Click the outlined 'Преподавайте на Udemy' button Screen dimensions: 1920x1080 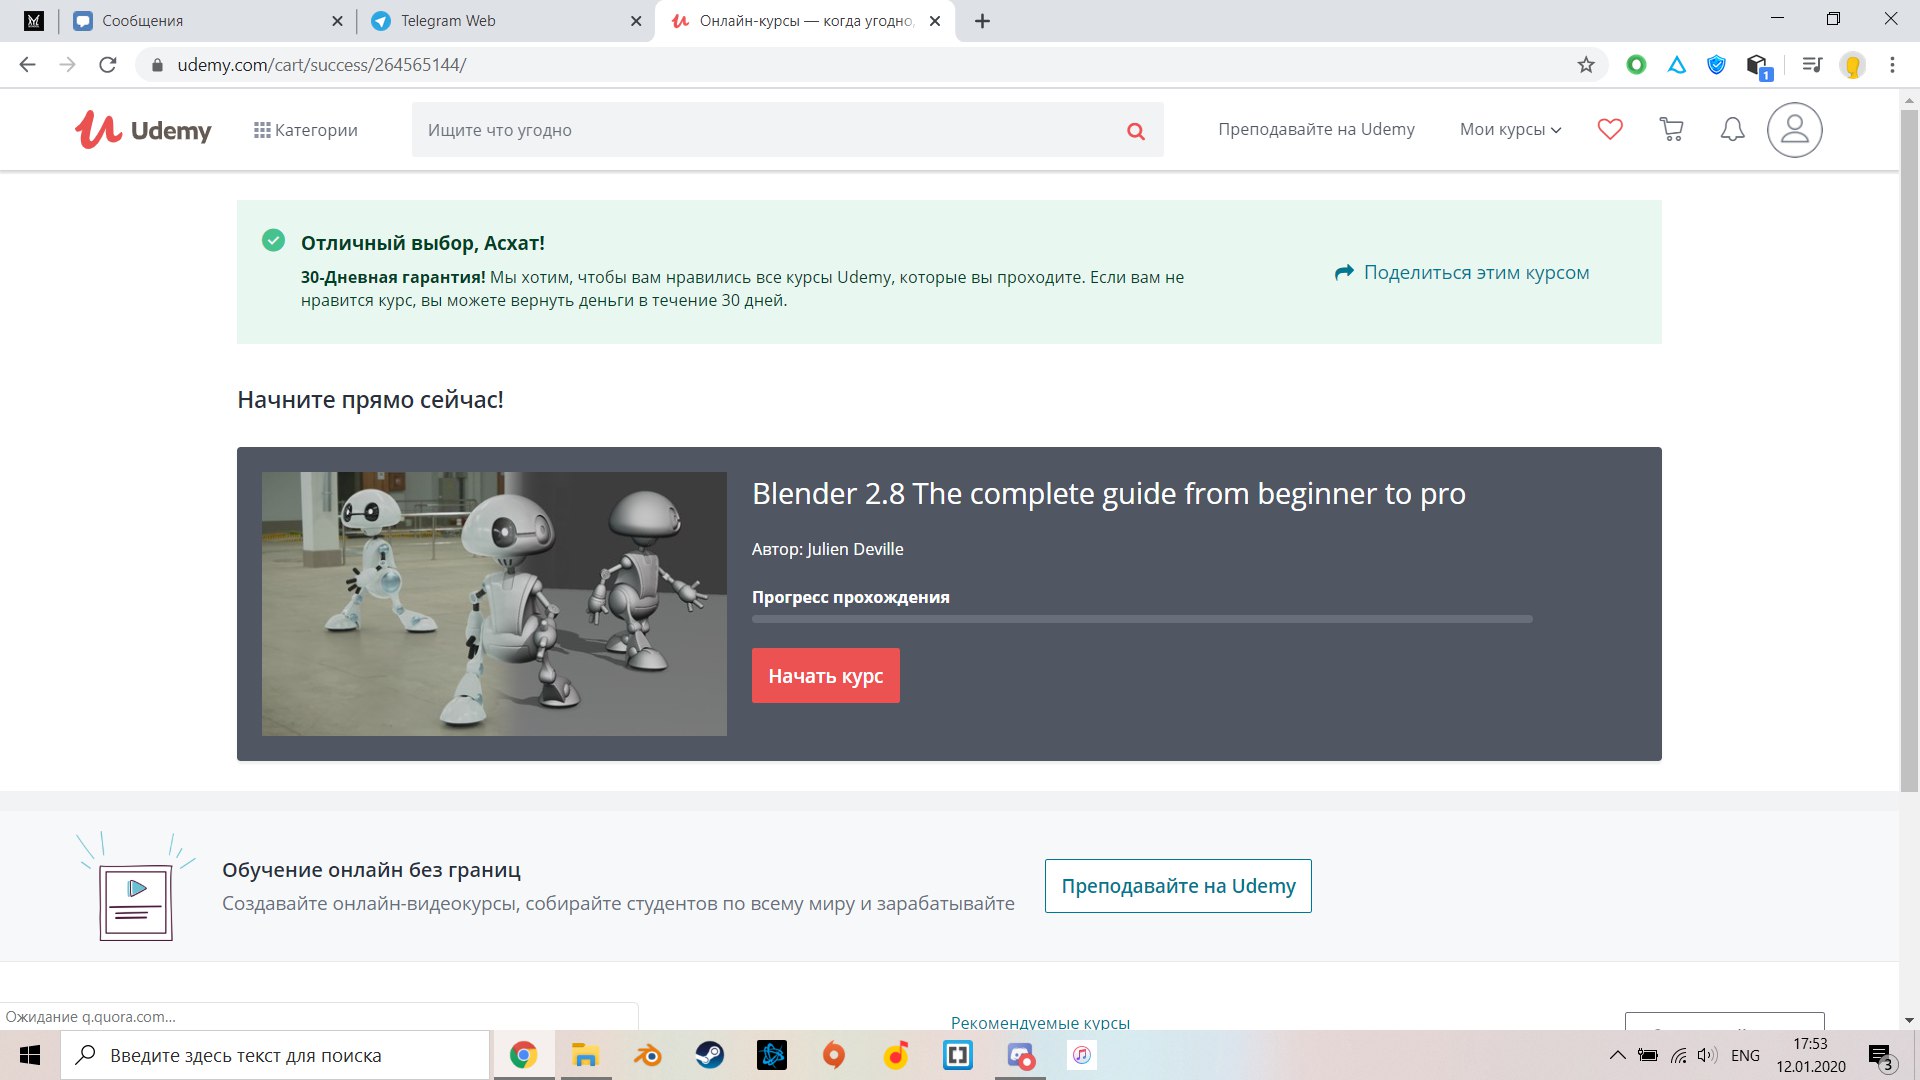[x=1178, y=886]
